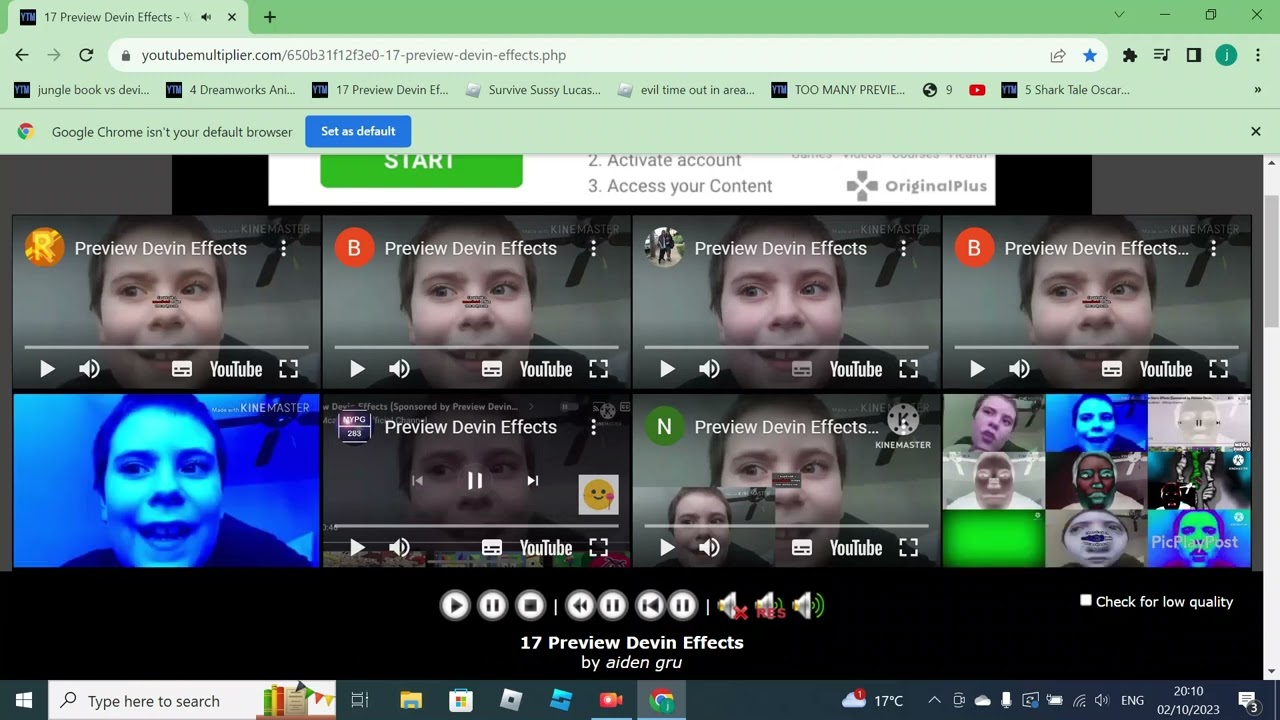Toggle captions on the R-channel video
Viewport: 1280px width, 720px height.
[x=181, y=369]
